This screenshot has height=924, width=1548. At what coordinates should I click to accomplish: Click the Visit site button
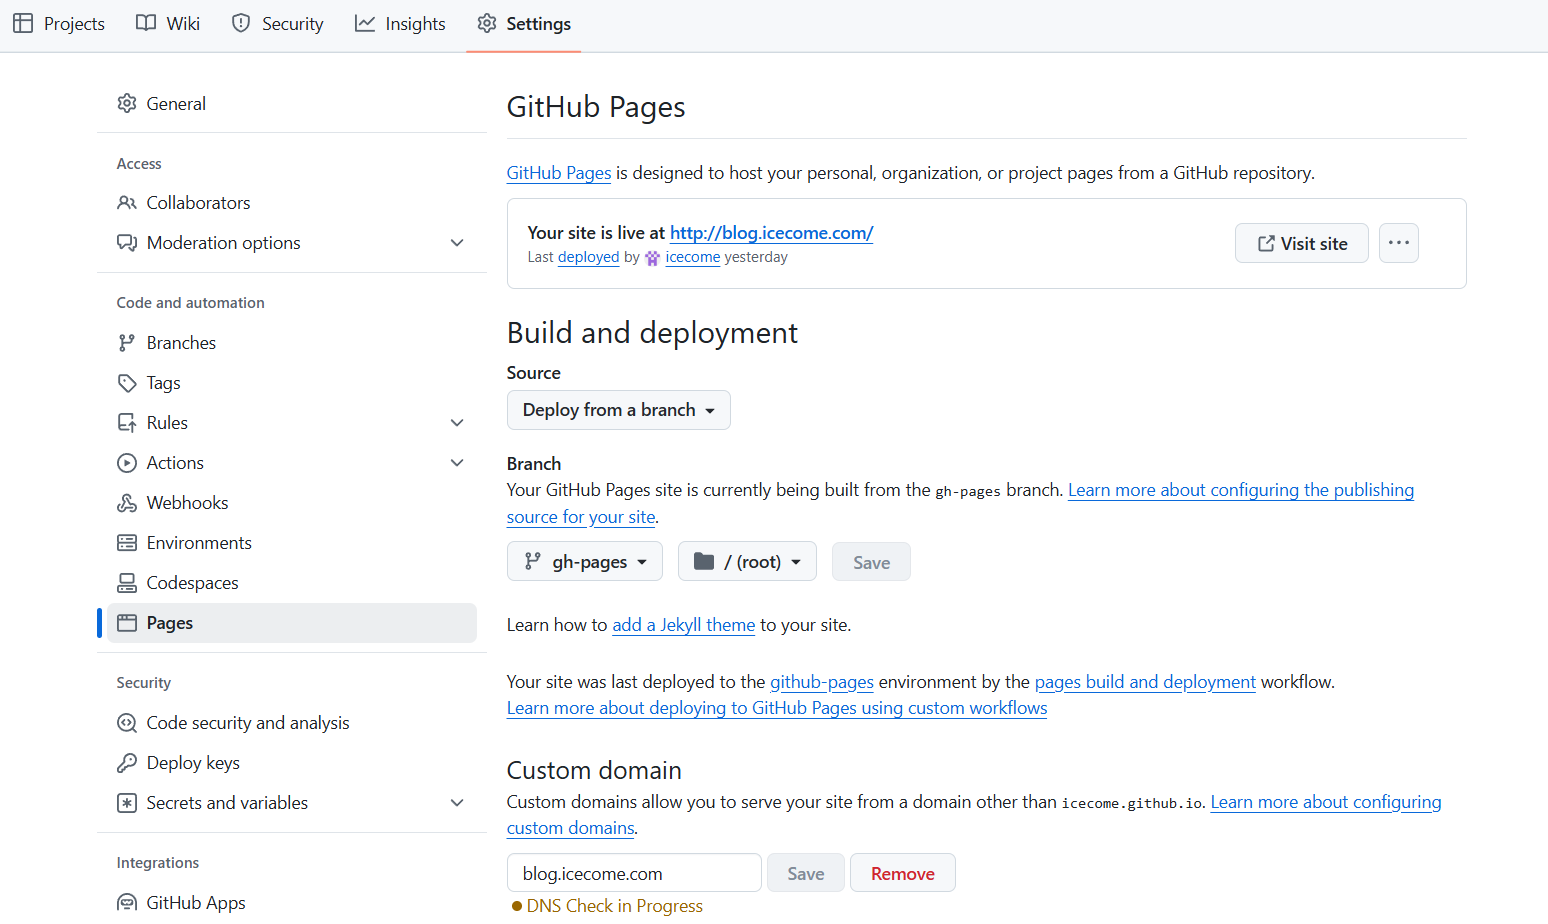(1302, 243)
